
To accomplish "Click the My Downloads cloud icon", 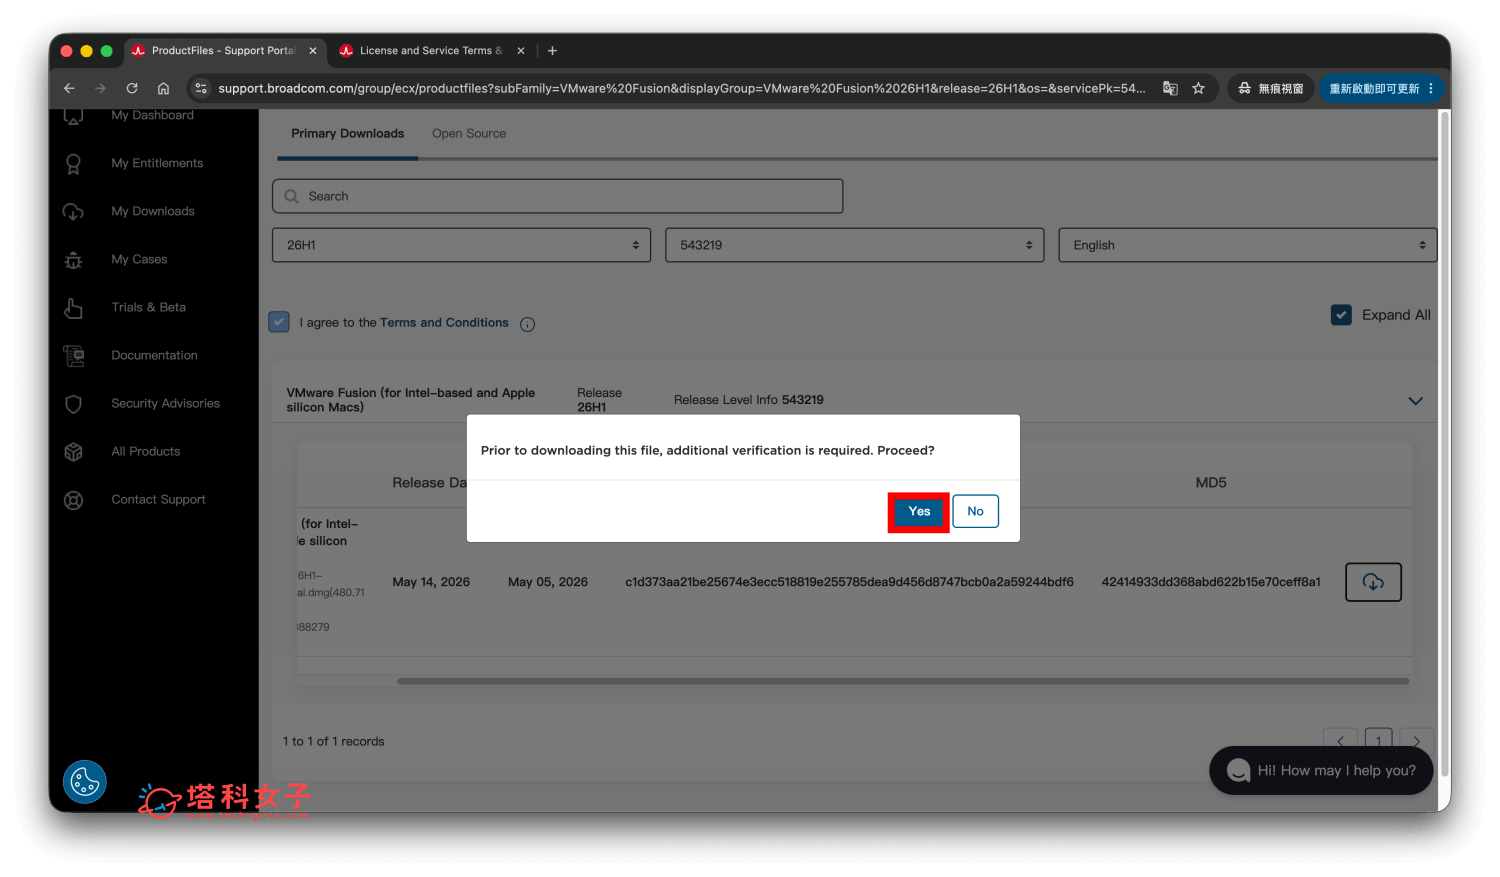I will click(x=73, y=212).
